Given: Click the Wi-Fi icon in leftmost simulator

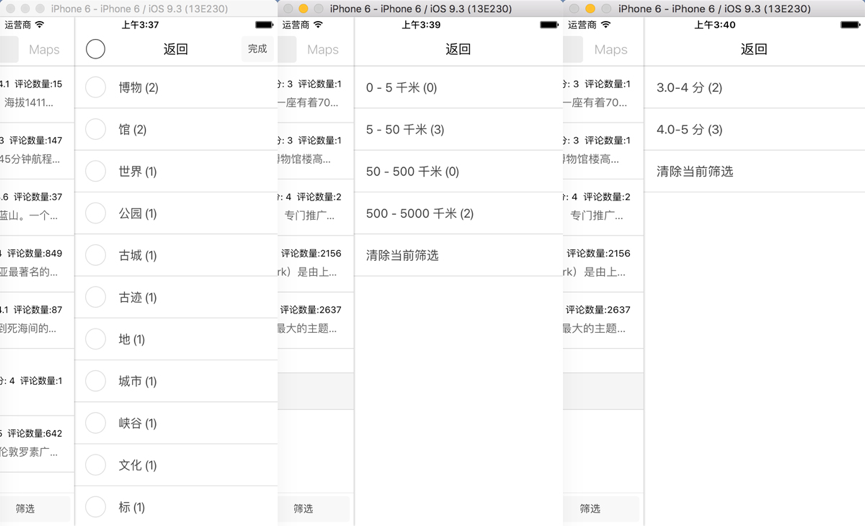Looking at the screenshot, I should [40, 25].
